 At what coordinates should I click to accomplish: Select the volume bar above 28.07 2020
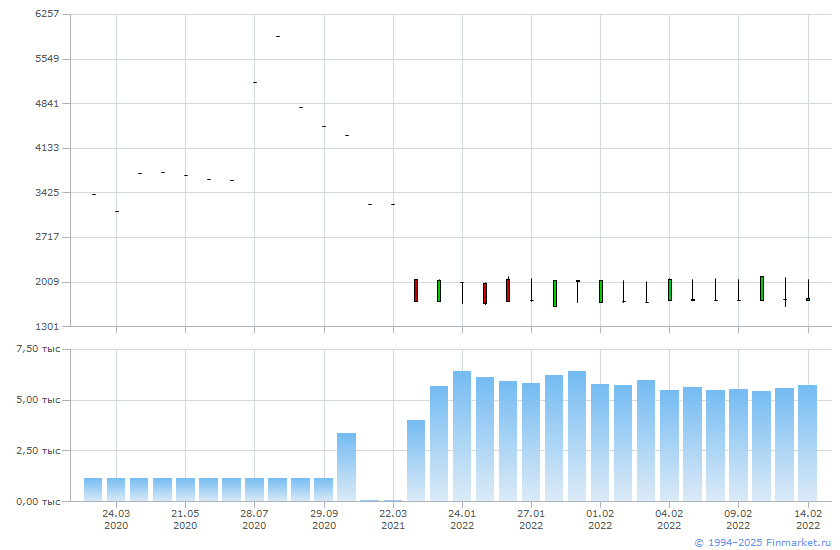[254, 489]
